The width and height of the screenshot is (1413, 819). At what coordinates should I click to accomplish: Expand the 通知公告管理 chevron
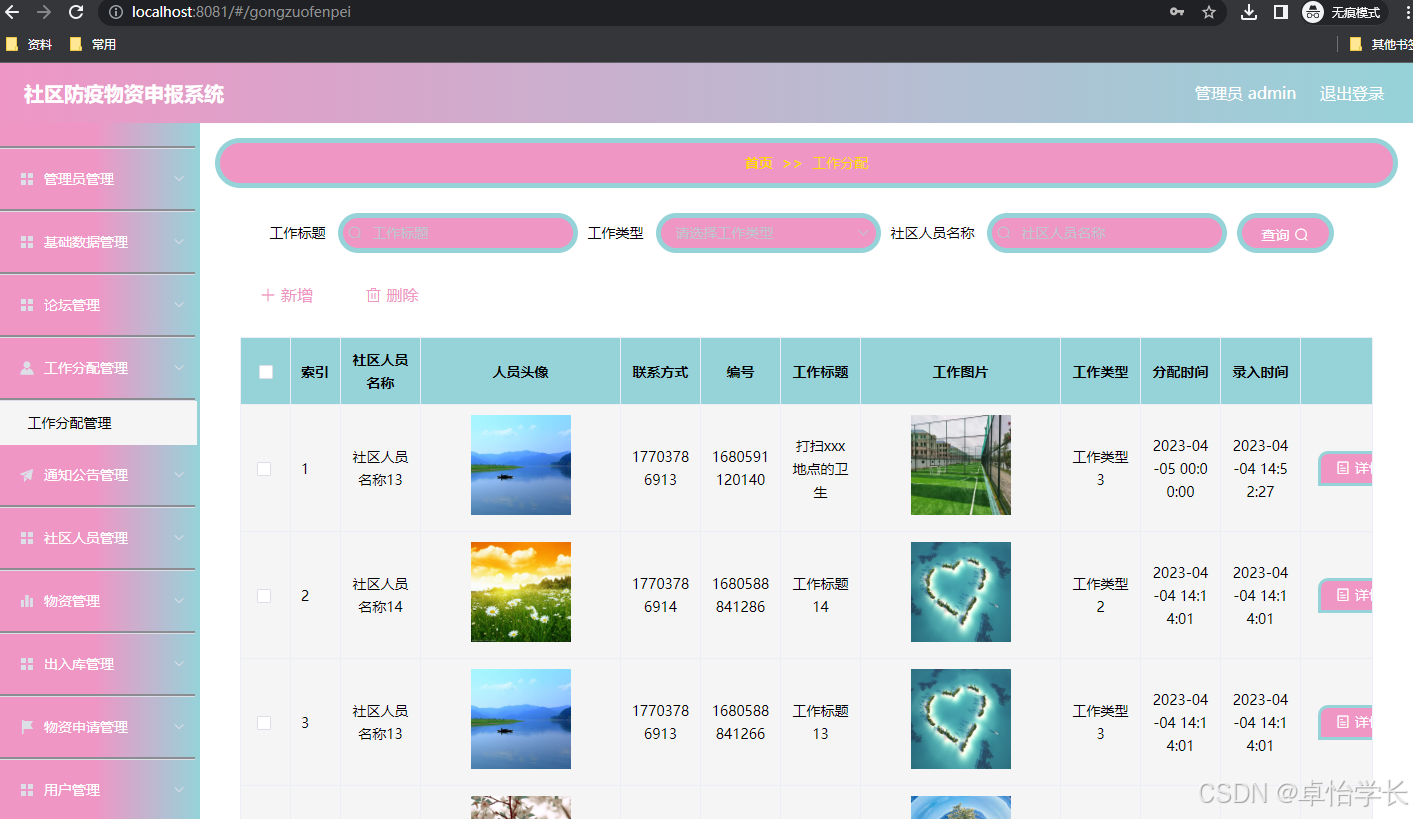[179, 475]
